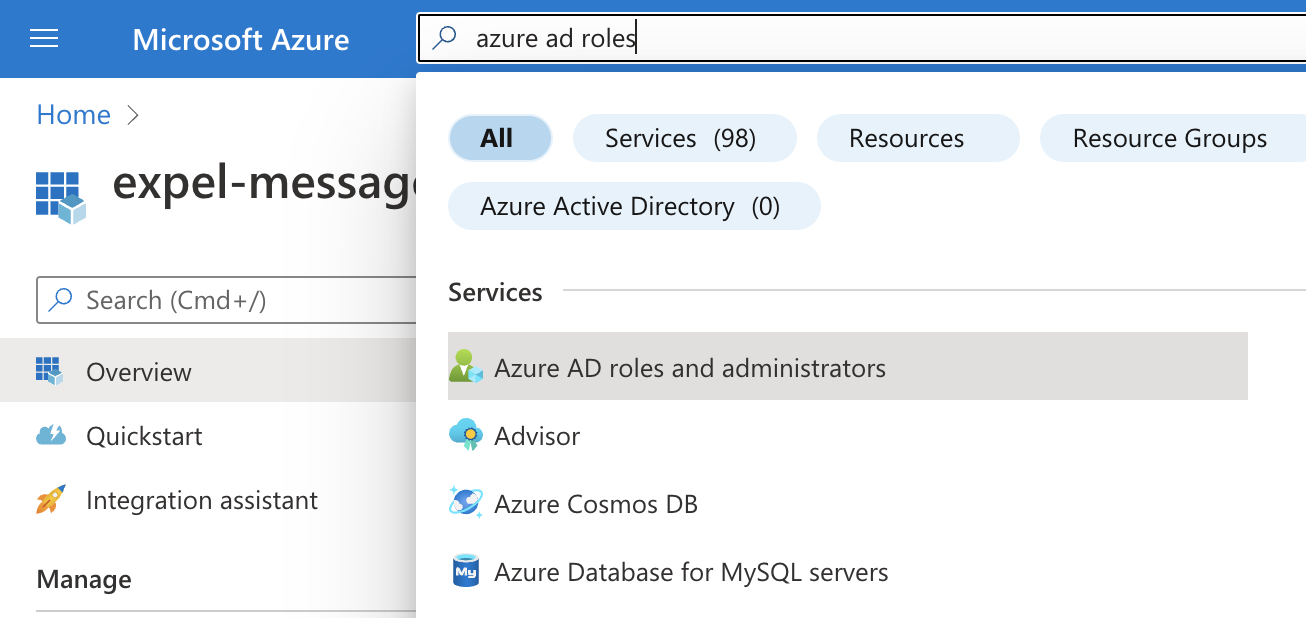Filter by Azure Active Directory (0)
The height and width of the screenshot is (618, 1306).
(x=634, y=206)
